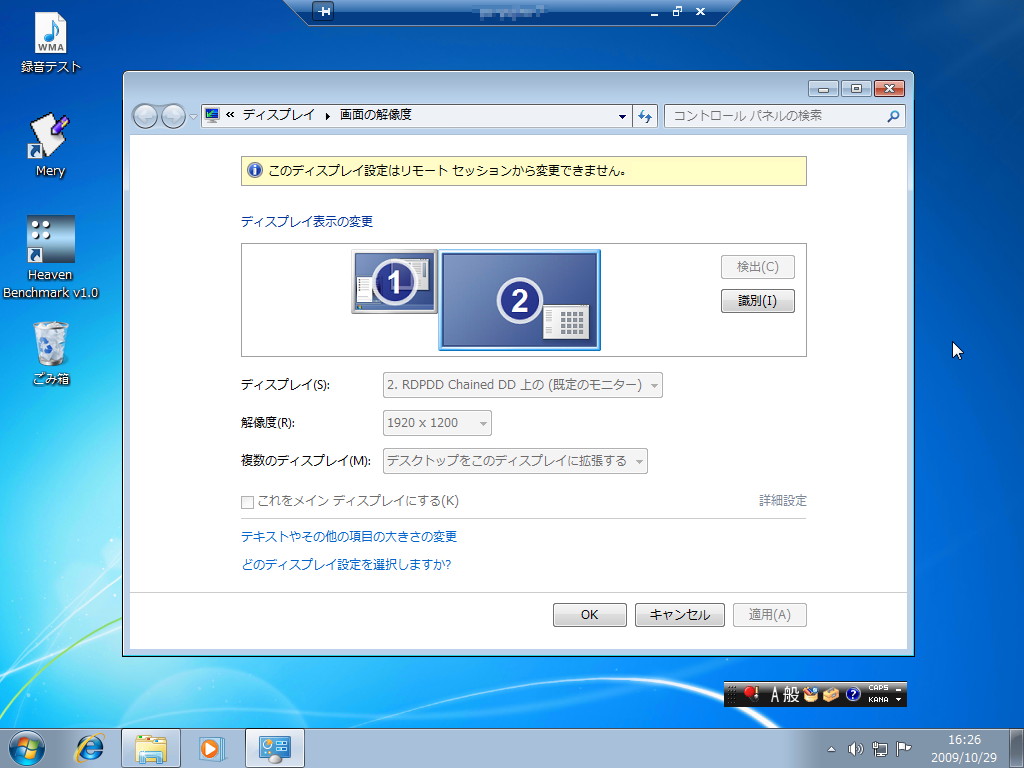
Task: Toggle これをメイン ディスプレイにする checkbox
Action: point(247,502)
